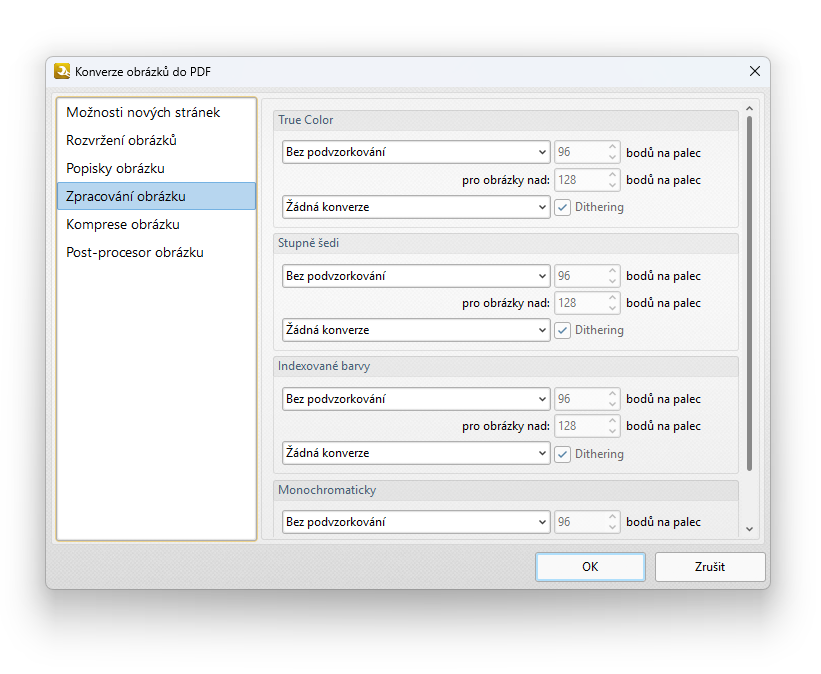Increase Indexované barvy 128 threshold spinner
This screenshot has width=821, height=674.
coord(613,421)
